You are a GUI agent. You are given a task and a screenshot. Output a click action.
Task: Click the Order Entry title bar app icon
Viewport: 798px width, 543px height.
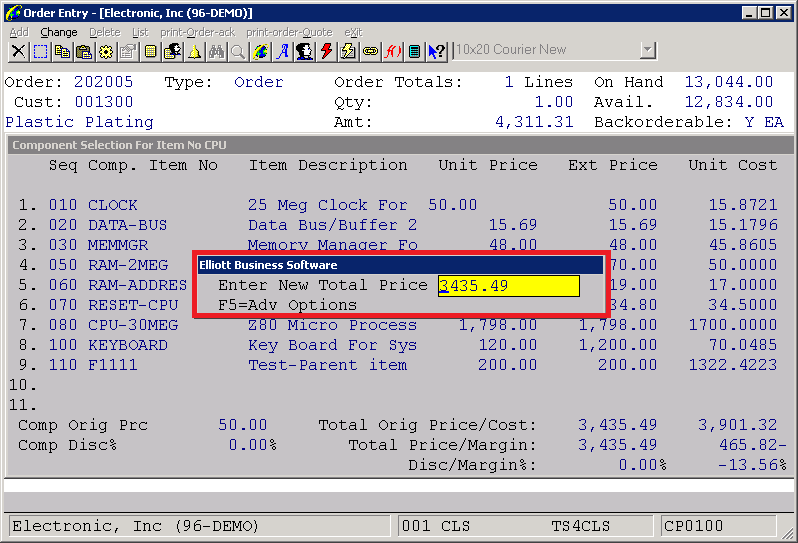pos(13,12)
